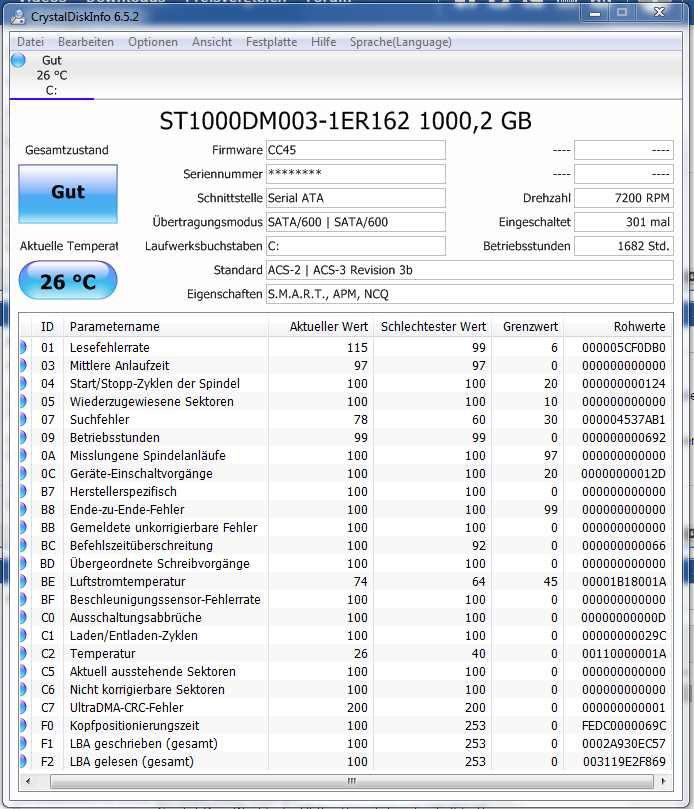The height and width of the screenshot is (809, 694).
Task: Click the Übertragungsmodus field SATA/600
Action: 356,222
